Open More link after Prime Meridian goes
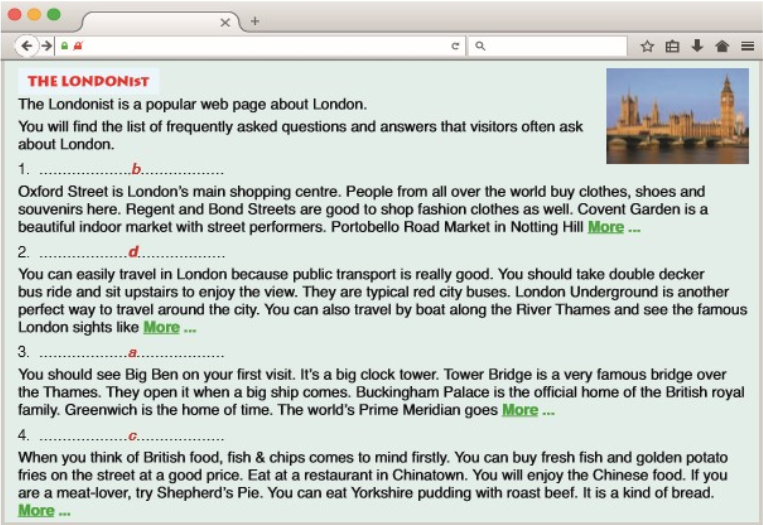This screenshot has width=763, height=525. (520, 410)
